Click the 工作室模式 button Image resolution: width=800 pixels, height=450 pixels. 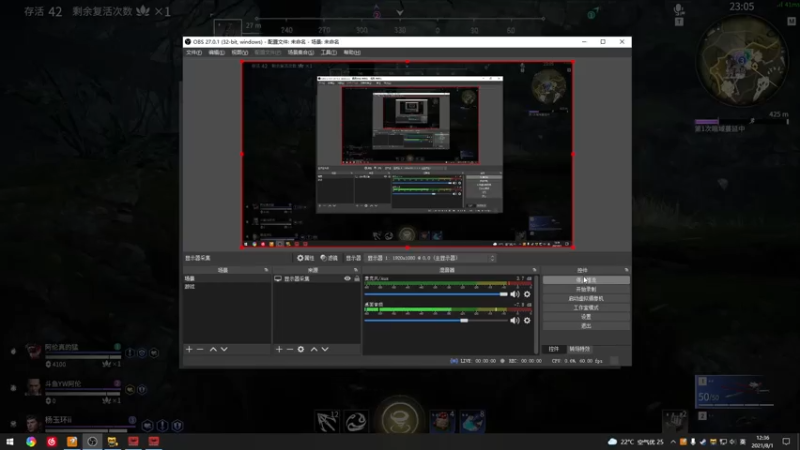click(x=586, y=308)
